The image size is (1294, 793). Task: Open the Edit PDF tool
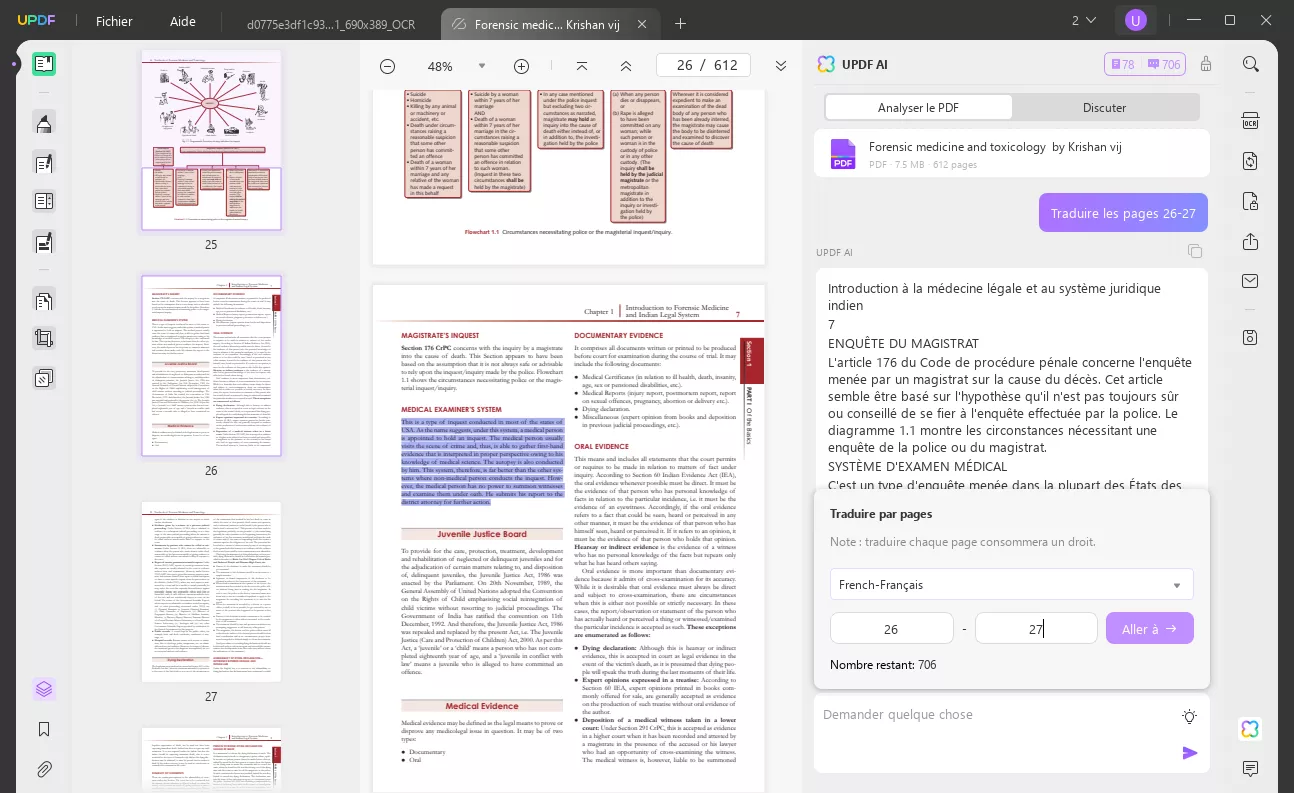44,163
